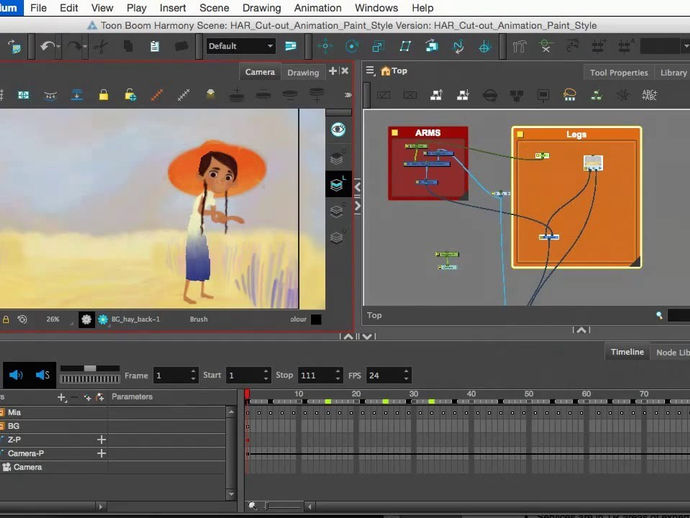Add a layer with timeline plus button
Screen dimensions: 690x518
(x=61, y=397)
